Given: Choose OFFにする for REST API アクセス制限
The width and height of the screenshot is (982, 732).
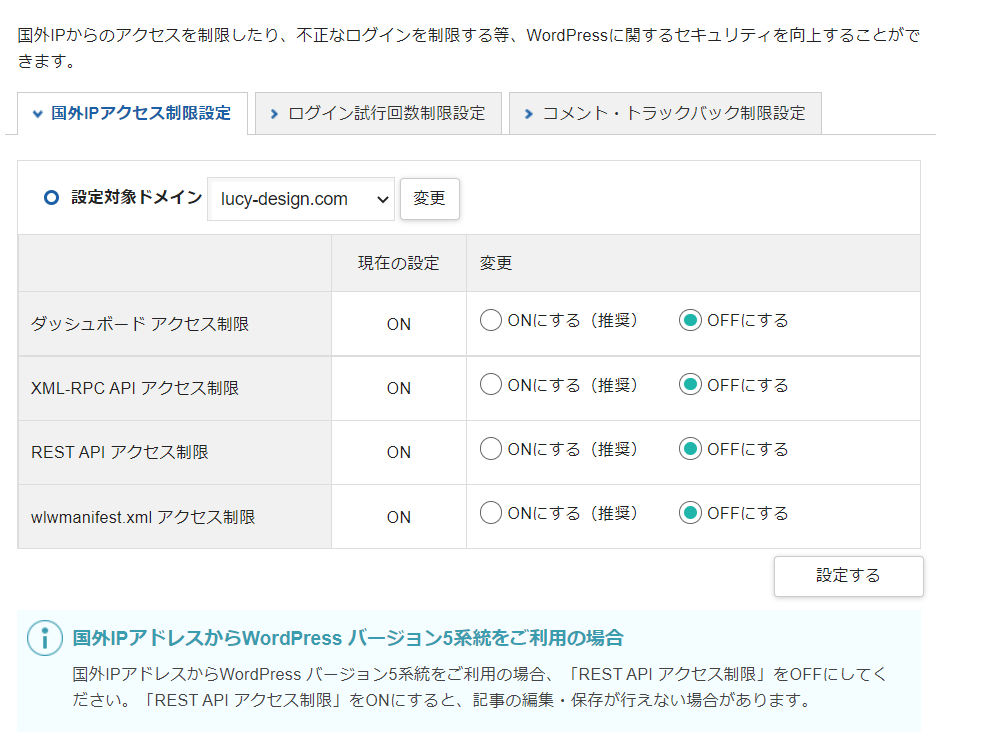Looking at the screenshot, I should tap(690, 449).
